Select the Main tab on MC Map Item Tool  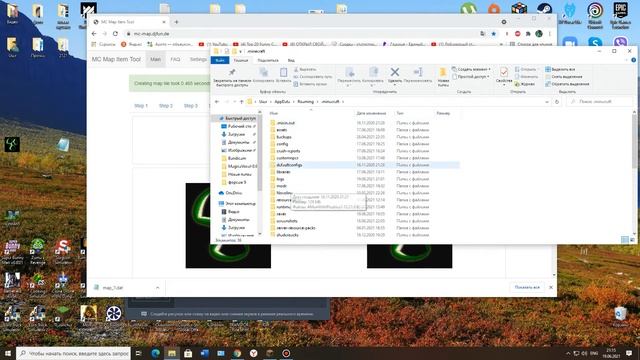pyautogui.click(x=156, y=60)
